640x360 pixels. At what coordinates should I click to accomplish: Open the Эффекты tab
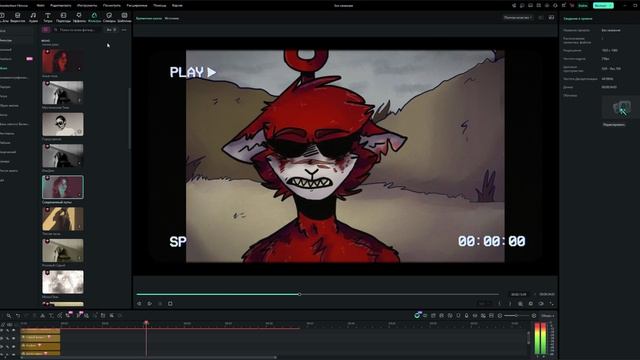pyautogui.click(x=79, y=17)
